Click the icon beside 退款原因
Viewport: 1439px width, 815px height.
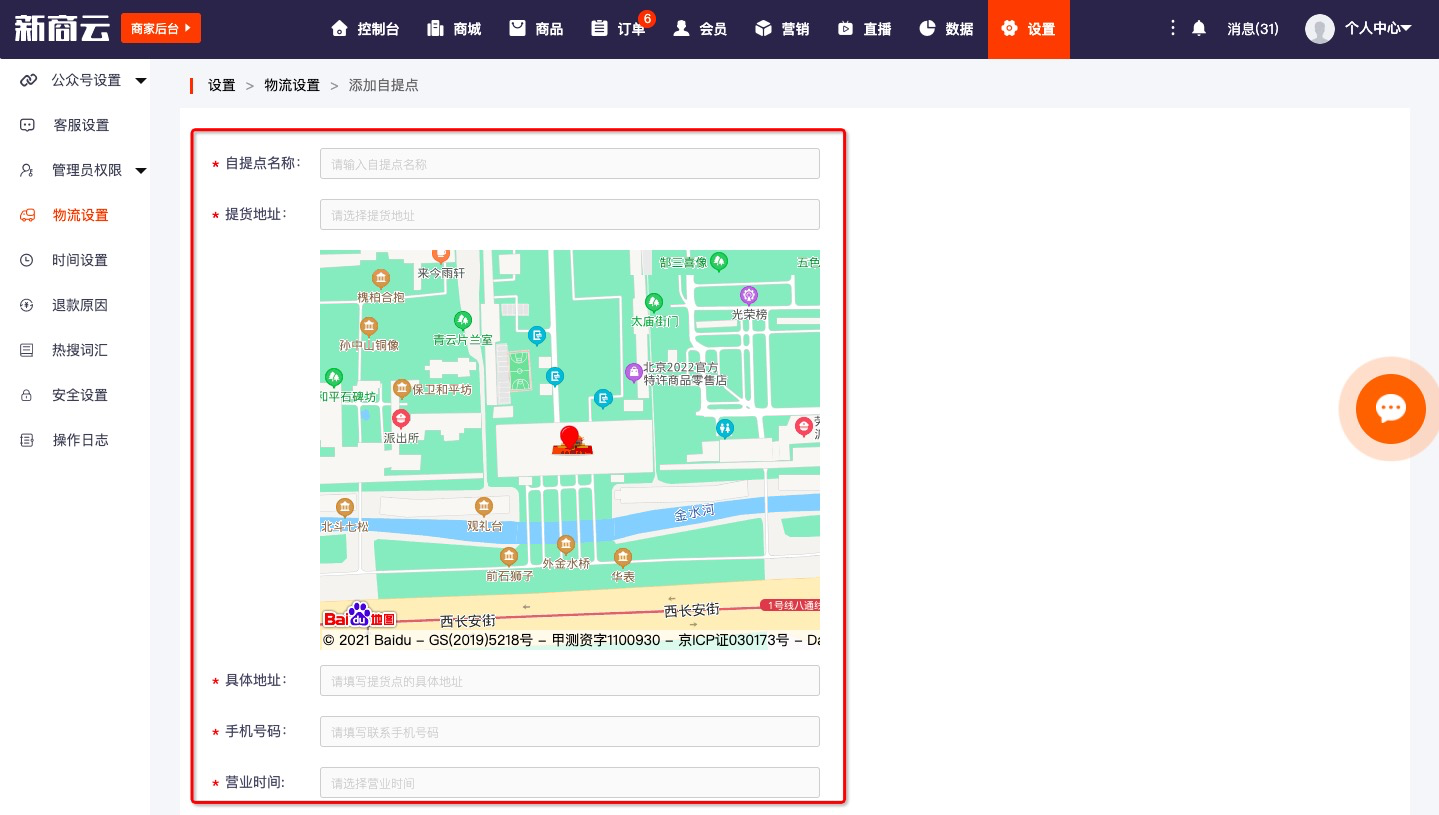click(27, 305)
